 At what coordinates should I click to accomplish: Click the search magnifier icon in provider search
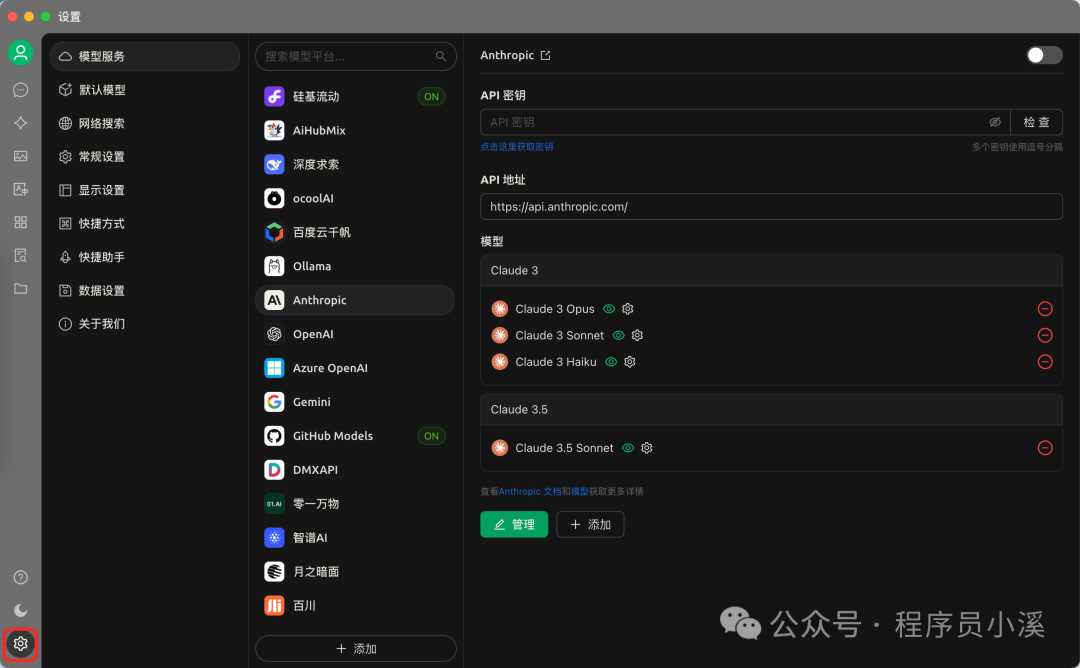(441, 56)
